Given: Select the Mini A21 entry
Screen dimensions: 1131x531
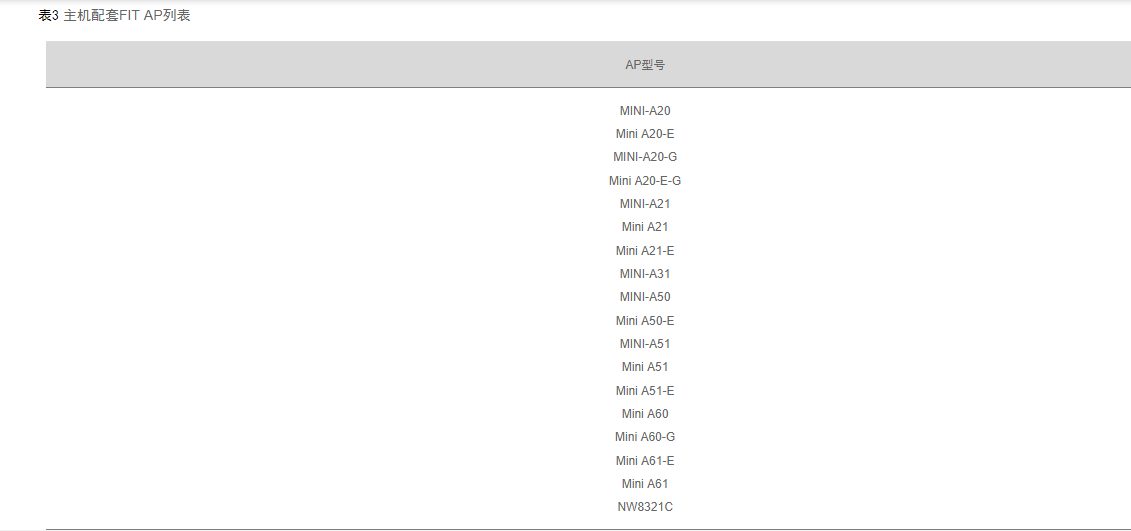Looking at the screenshot, I should 645,227.
